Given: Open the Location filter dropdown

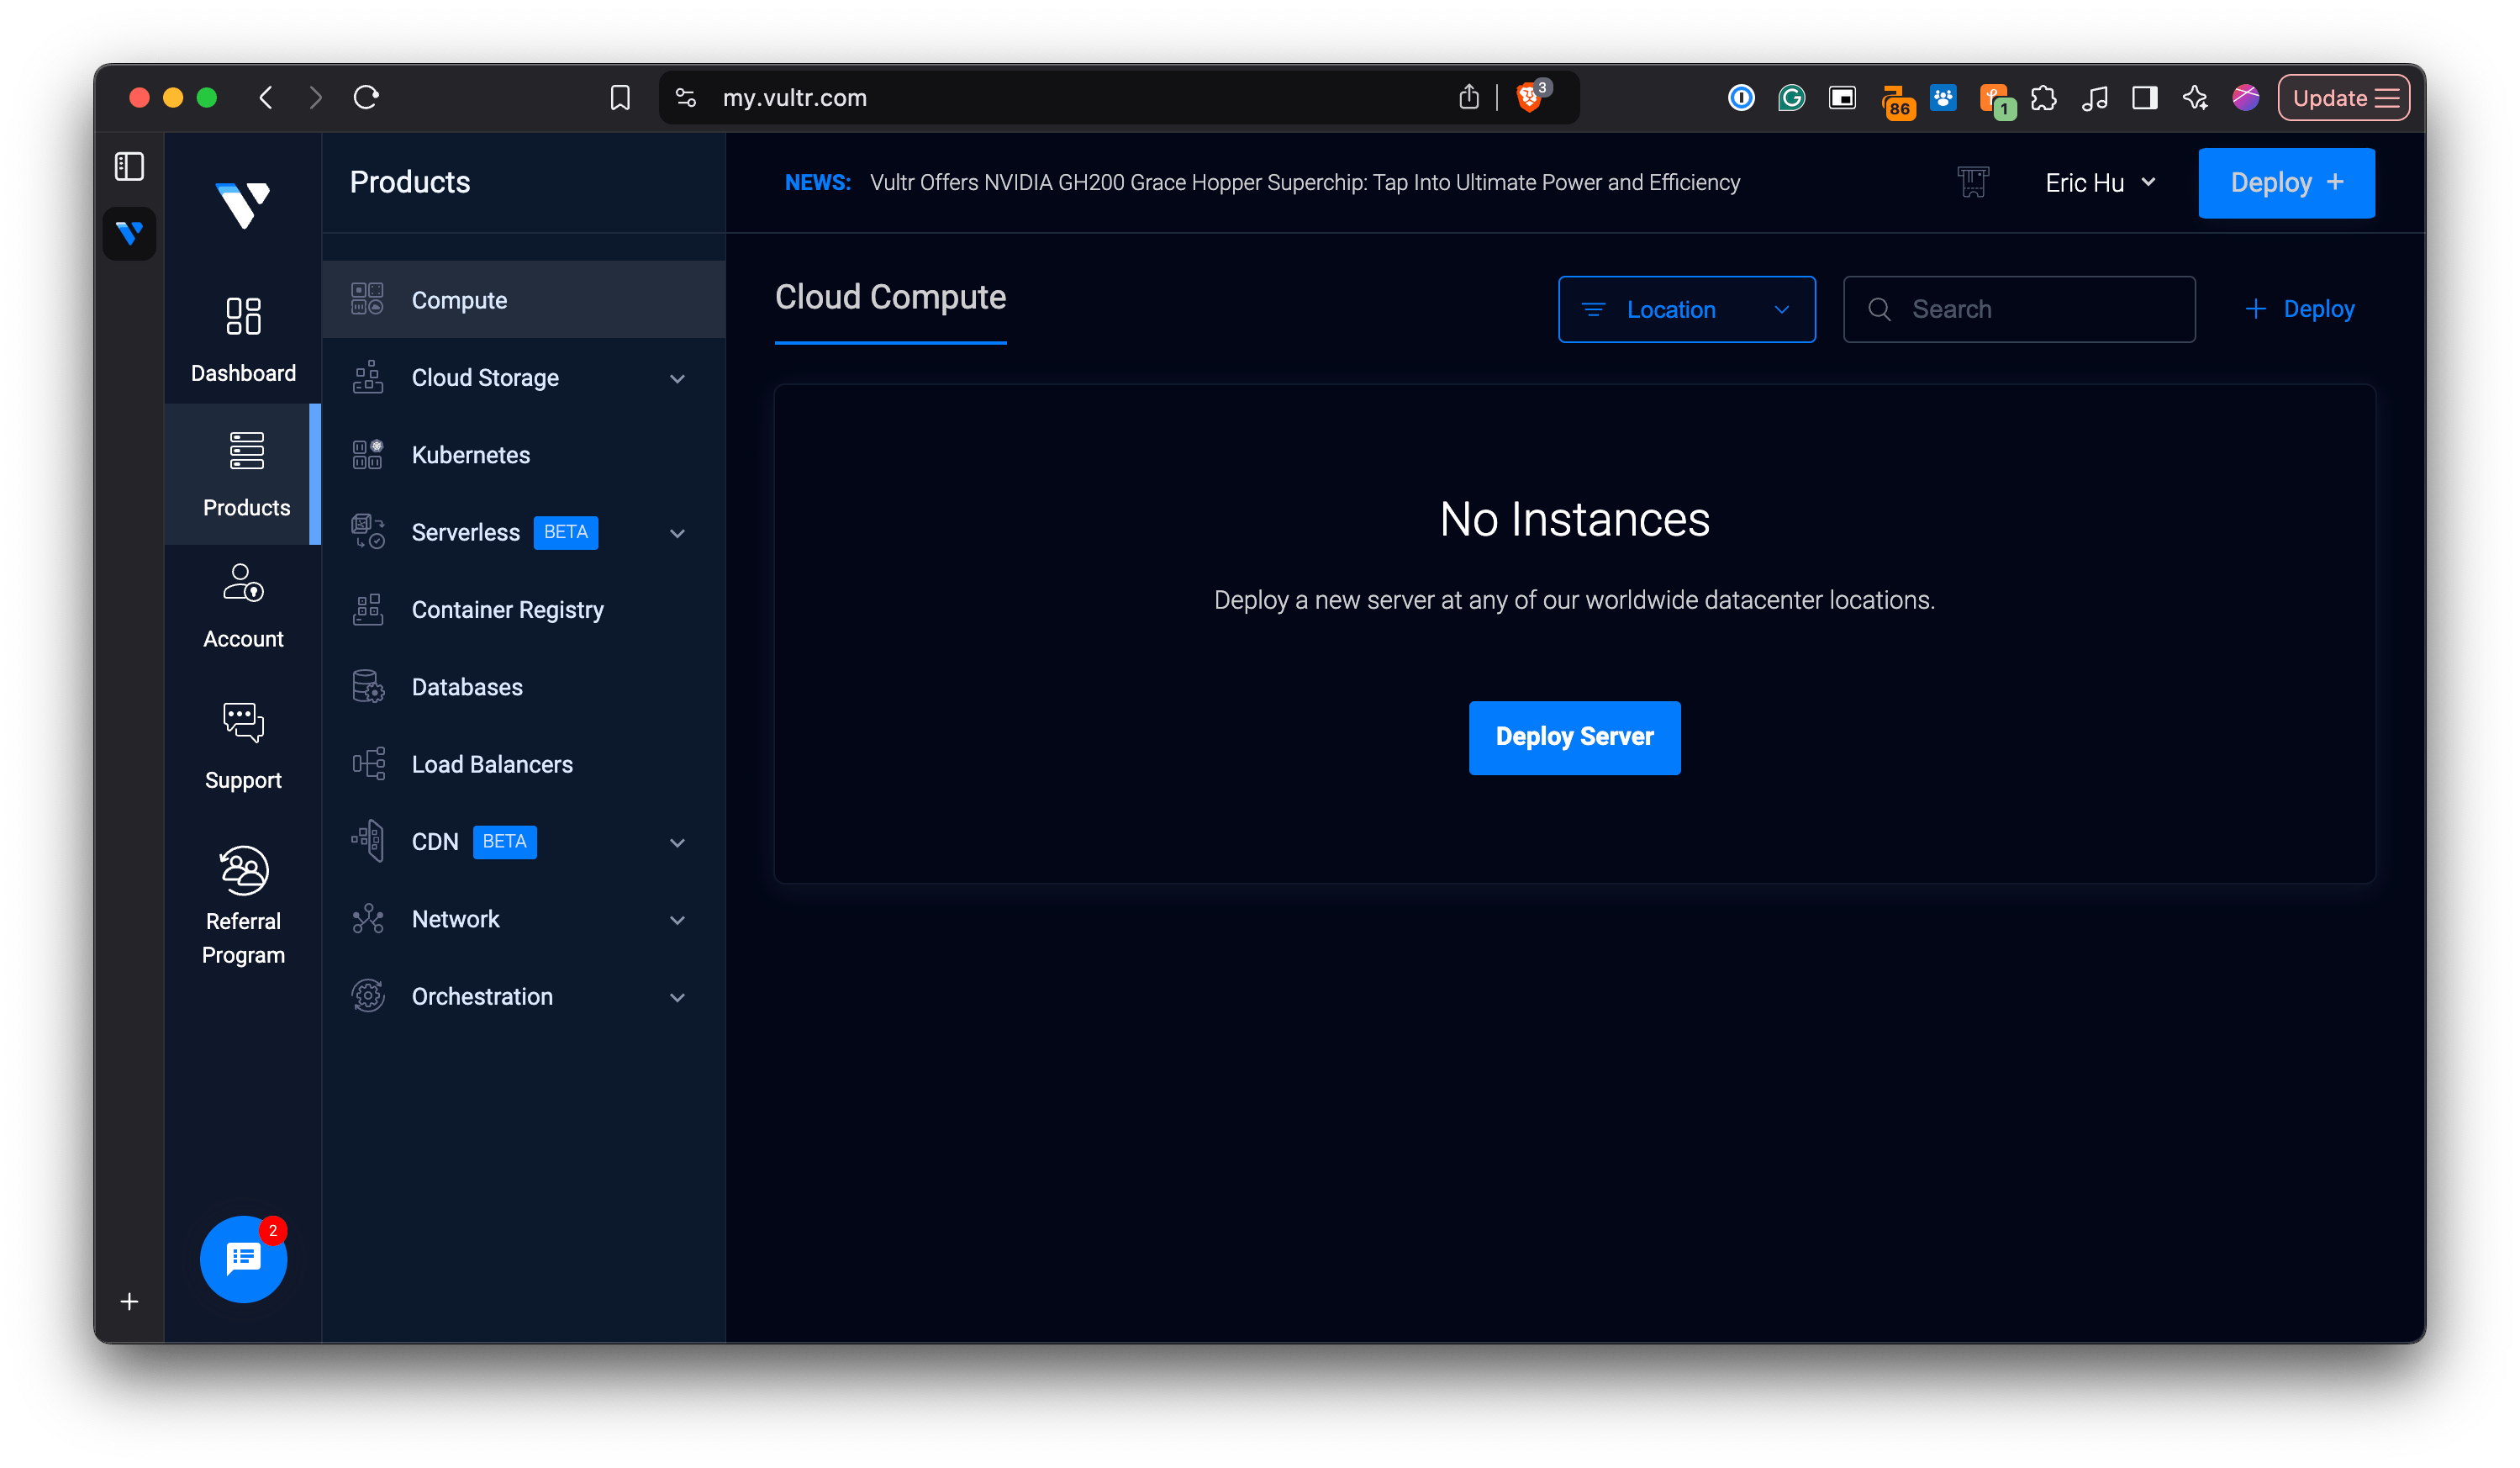Looking at the screenshot, I should pos(1686,309).
